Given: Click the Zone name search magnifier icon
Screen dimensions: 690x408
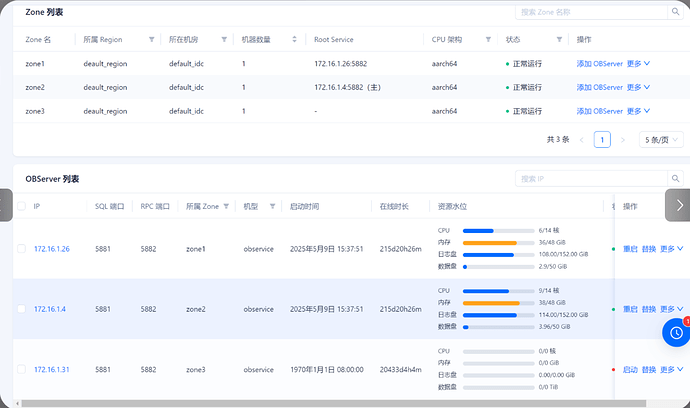Looking at the screenshot, I should [x=676, y=12].
